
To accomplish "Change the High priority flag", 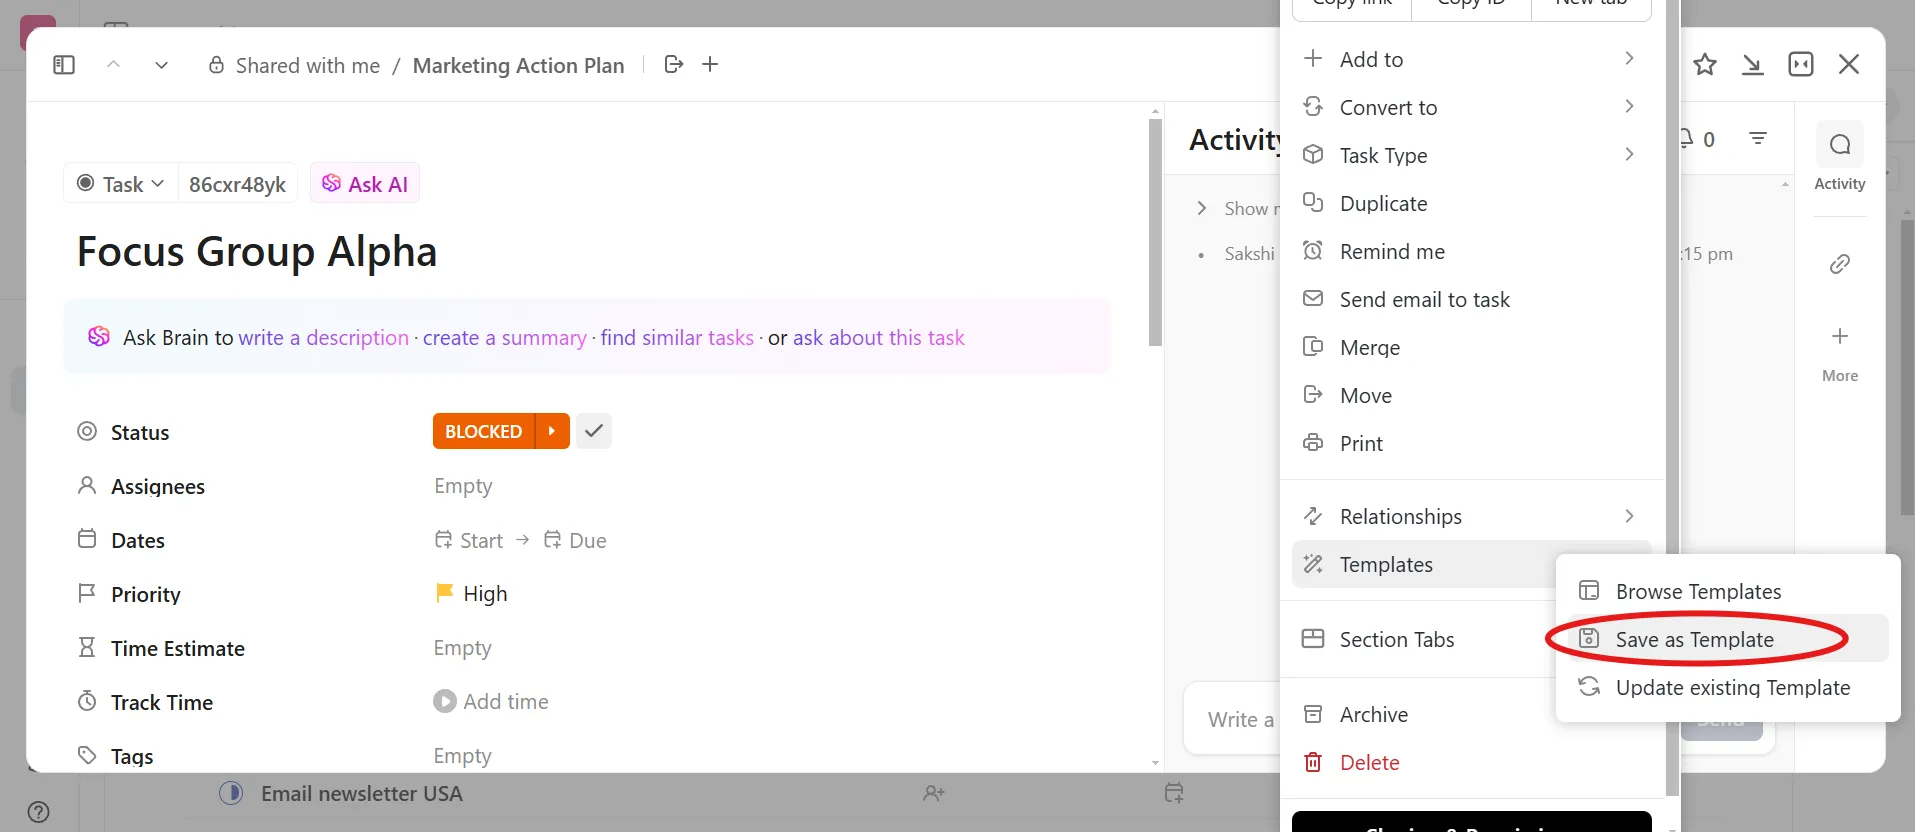I will tap(472, 594).
